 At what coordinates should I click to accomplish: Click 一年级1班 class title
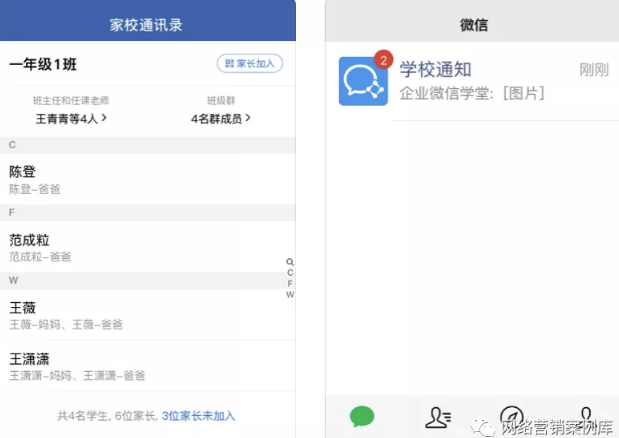[x=43, y=64]
